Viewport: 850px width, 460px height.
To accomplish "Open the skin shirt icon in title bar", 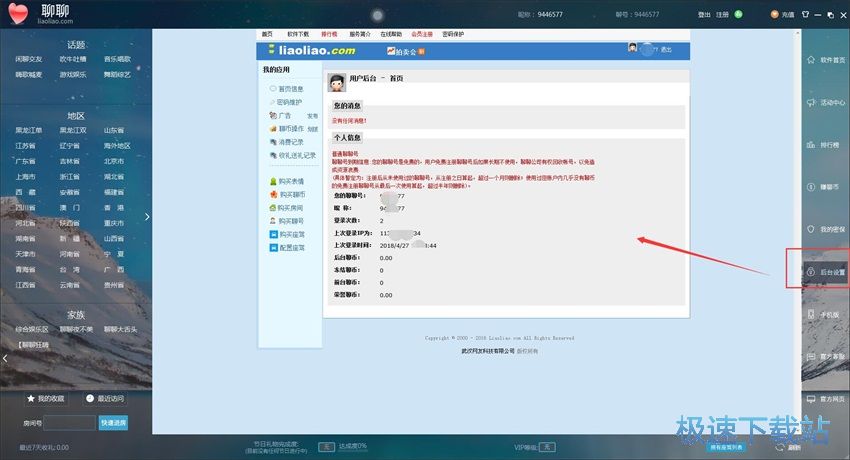I will pos(806,15).
